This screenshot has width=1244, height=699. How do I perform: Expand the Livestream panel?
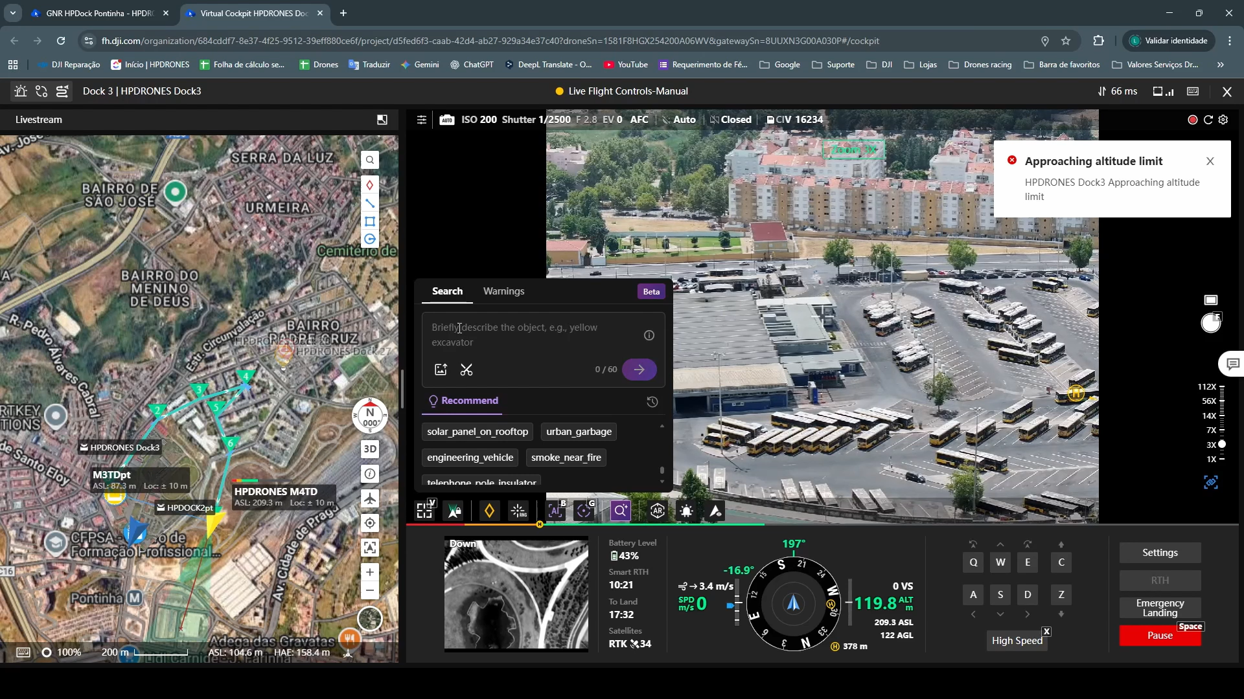click(382, 120)
